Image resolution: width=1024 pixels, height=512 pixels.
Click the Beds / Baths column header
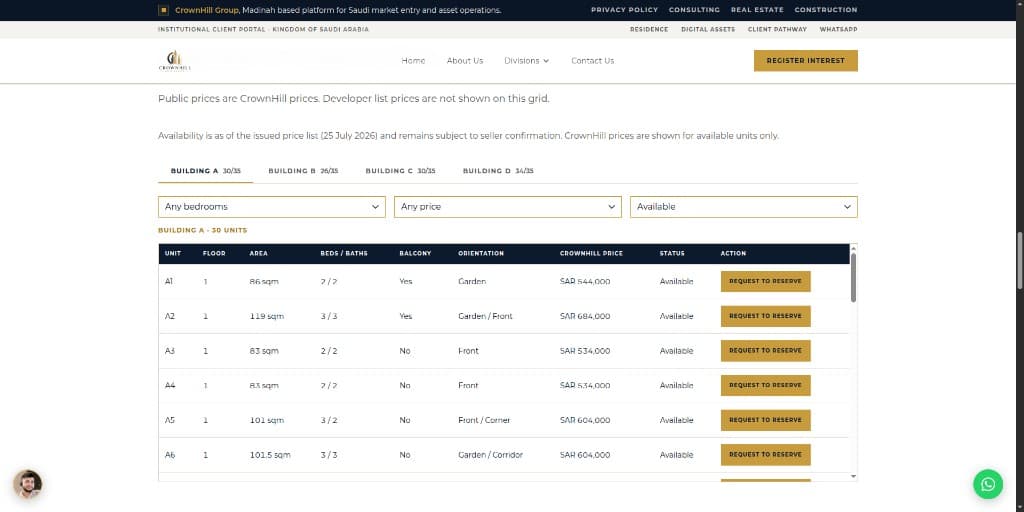(344, 253)
